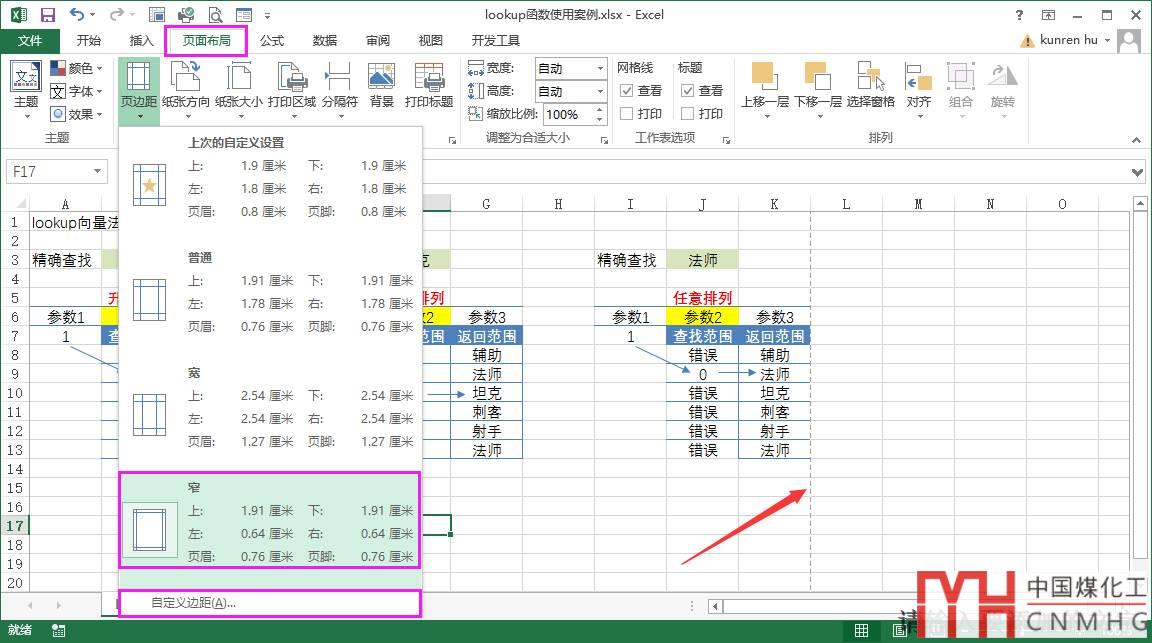This screenshot has width=1152, height=643.
Task: Click 自定义边距(A)... custom margins option
Action: (x=193, y=603)
